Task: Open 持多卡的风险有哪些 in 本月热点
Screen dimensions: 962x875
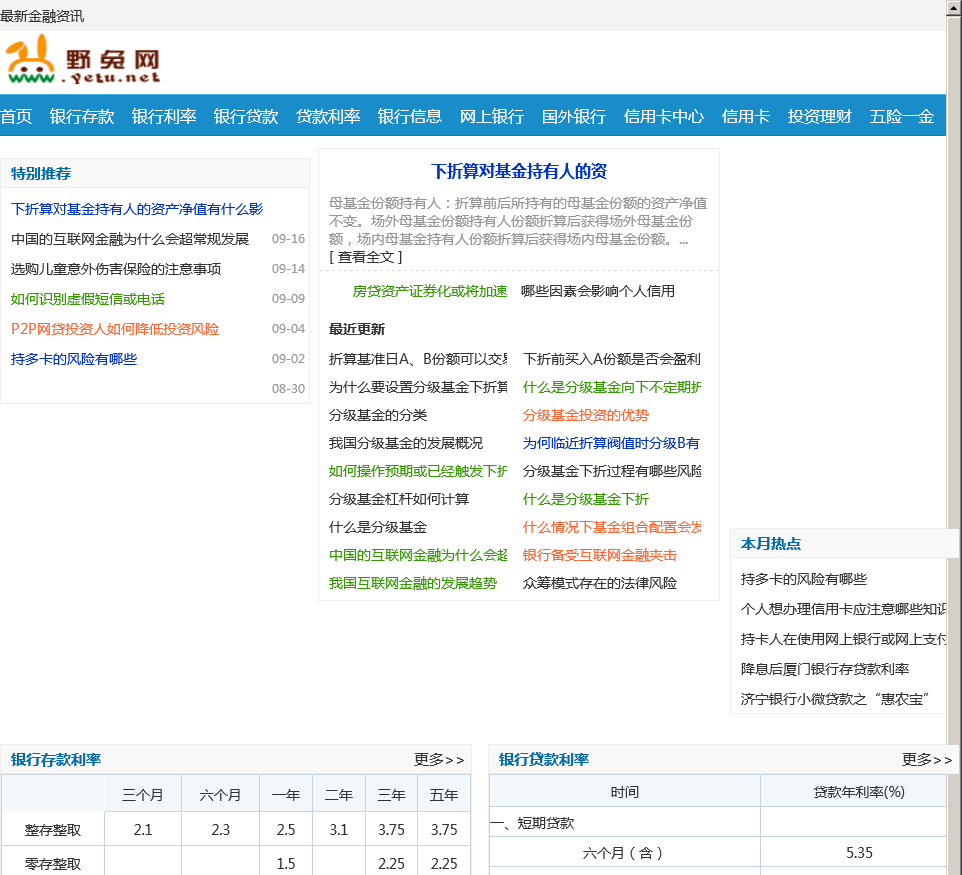Action: tap(804, 579)
